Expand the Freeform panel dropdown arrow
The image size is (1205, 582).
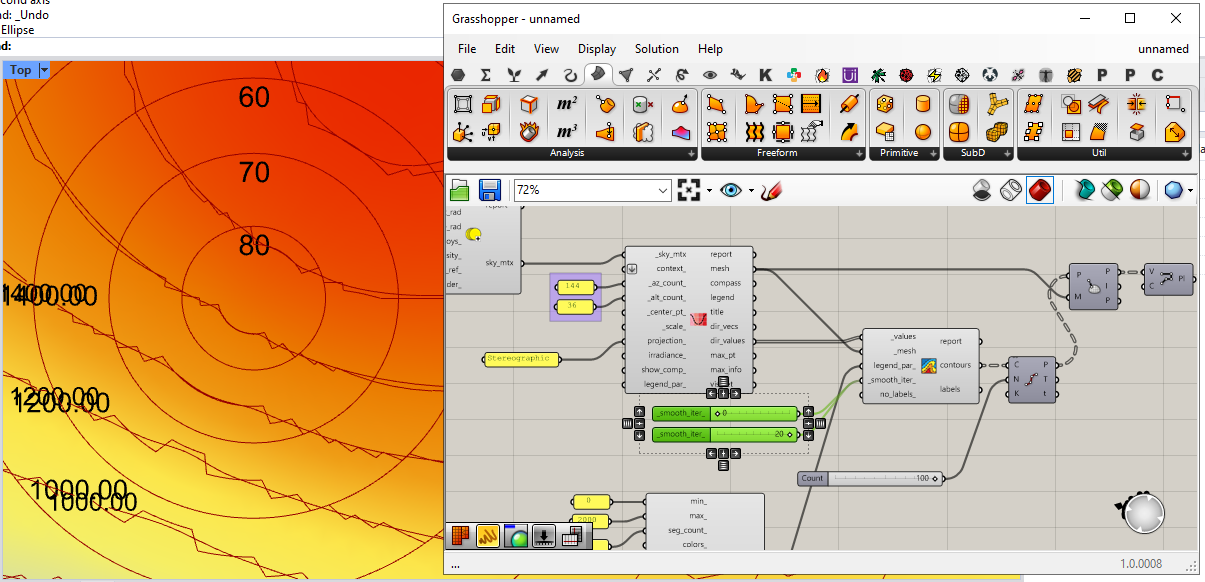coord(859,154)
